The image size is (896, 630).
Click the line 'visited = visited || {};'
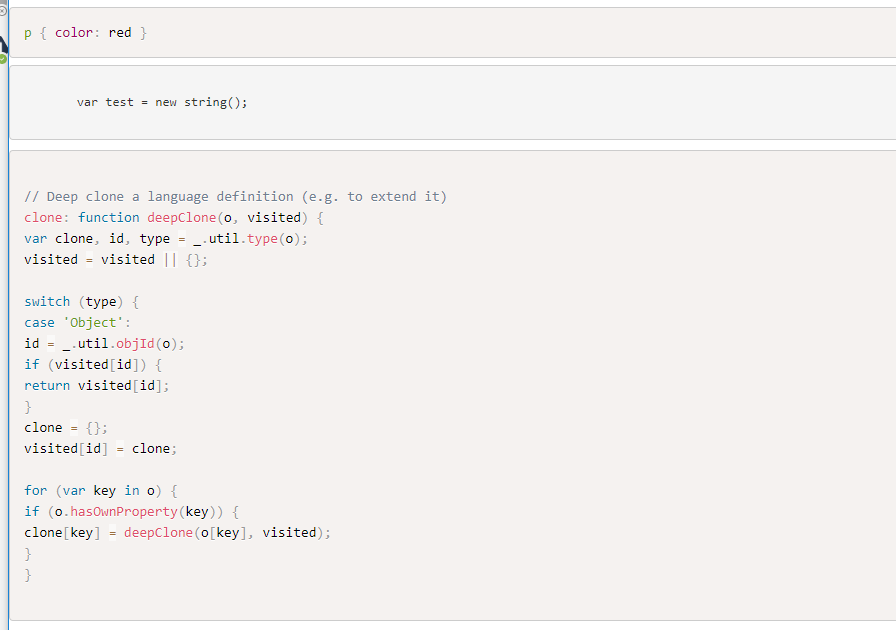116,260
